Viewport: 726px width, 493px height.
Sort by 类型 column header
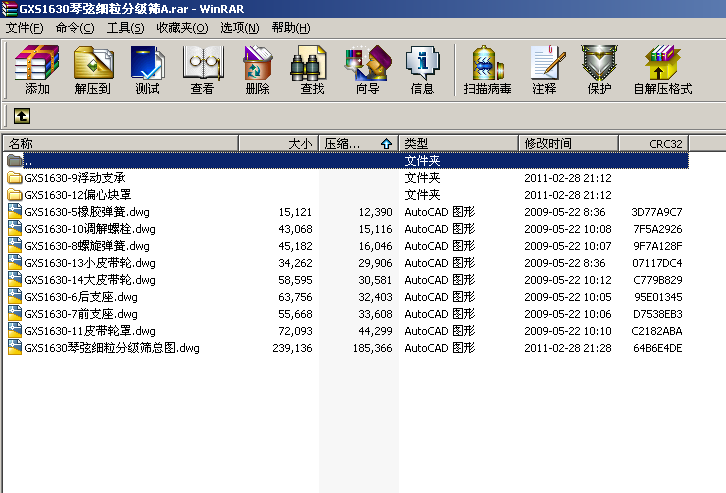458,144
